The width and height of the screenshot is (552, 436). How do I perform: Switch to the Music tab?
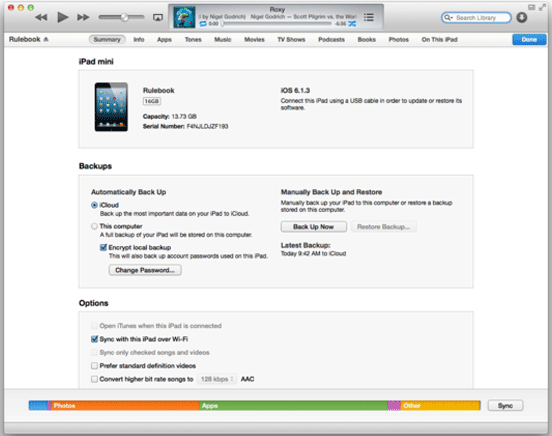click(x=223, y=39)
